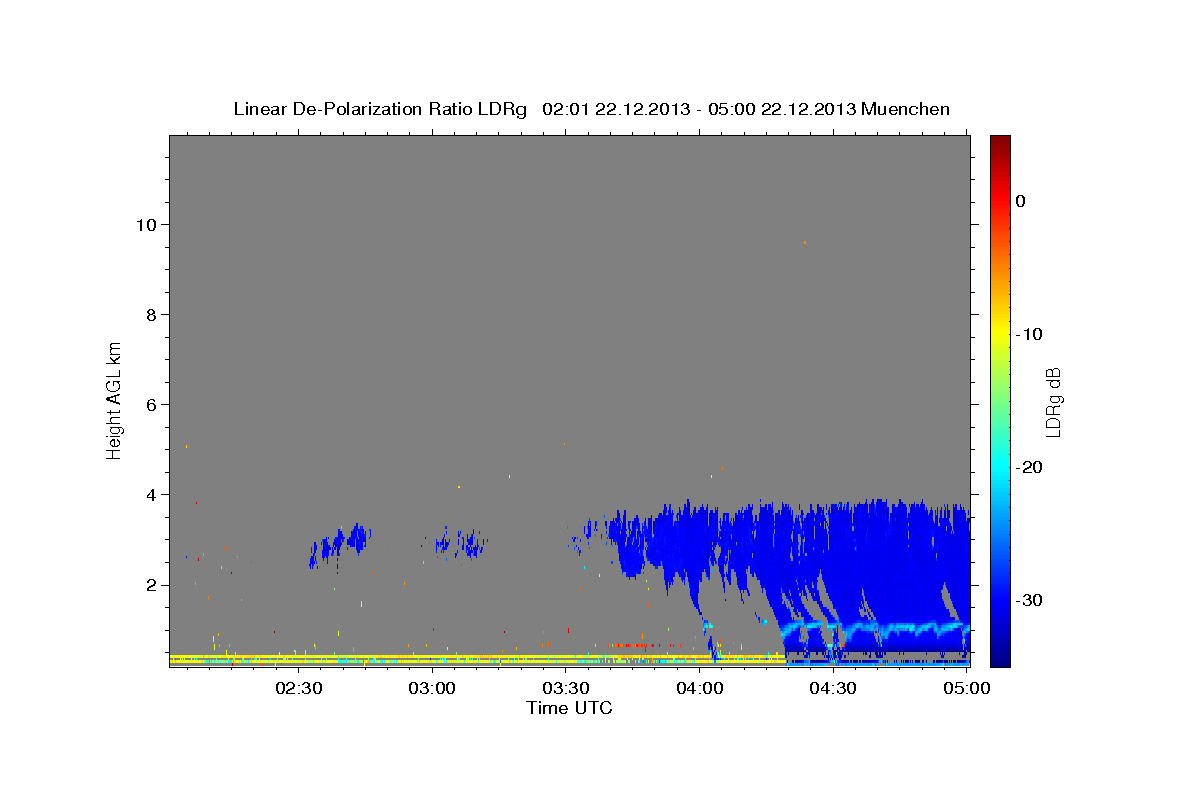
Task: Click the 04:00 time tick label
Action: [x=700, y=689]
